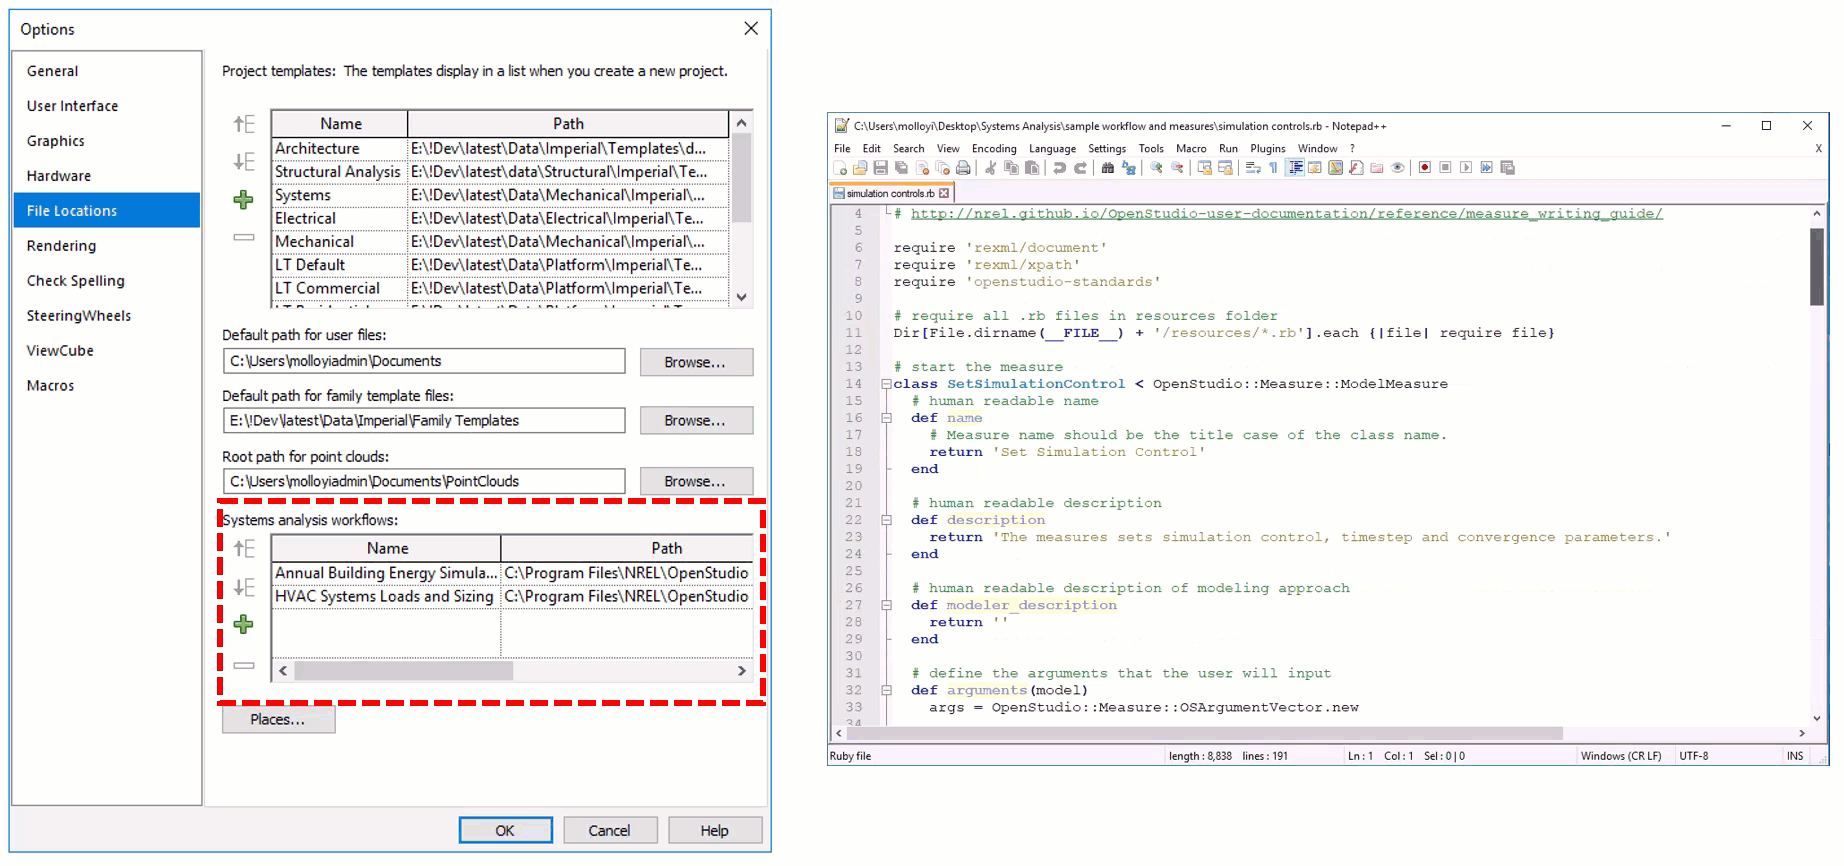Open the SteeringWheels options category
Screen dimensions: 1844x866
[107, 316]
